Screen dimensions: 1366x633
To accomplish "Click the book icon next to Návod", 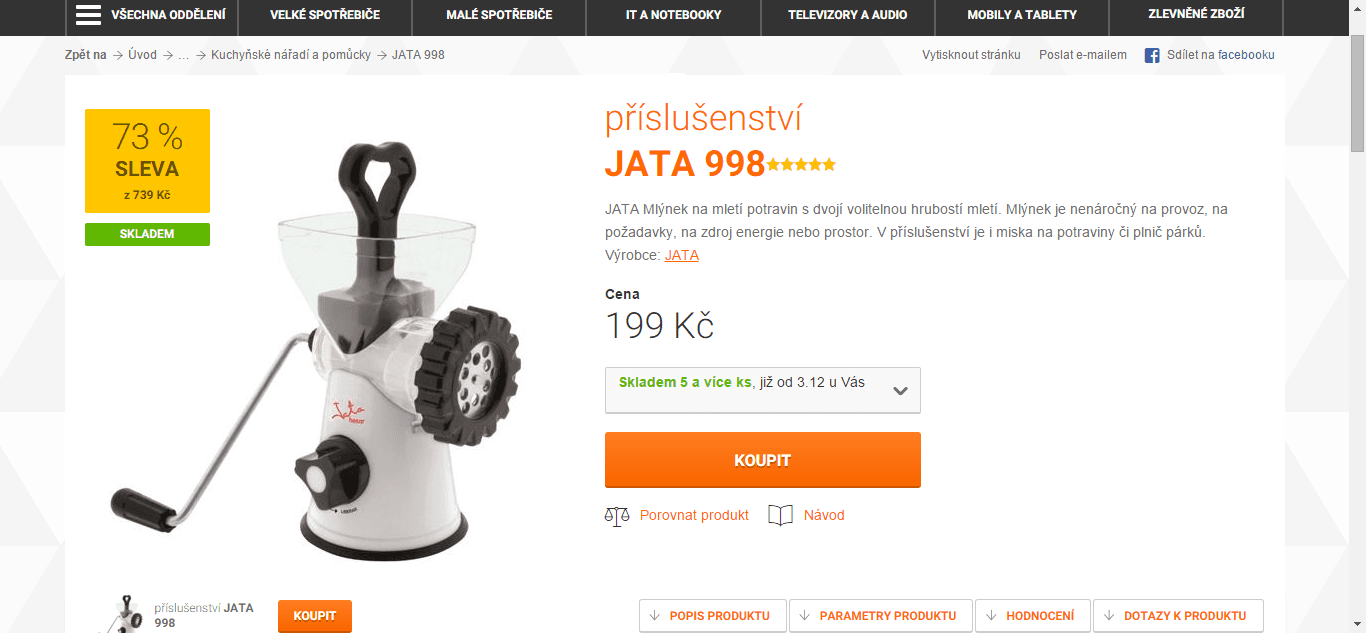I will pyautogui.click(x=780, y=515).
